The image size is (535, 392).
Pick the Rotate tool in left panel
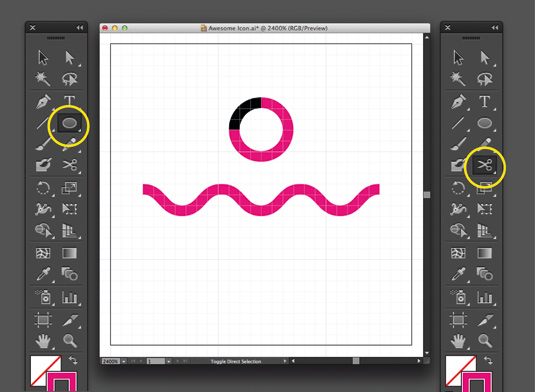(x=43, y=188)
